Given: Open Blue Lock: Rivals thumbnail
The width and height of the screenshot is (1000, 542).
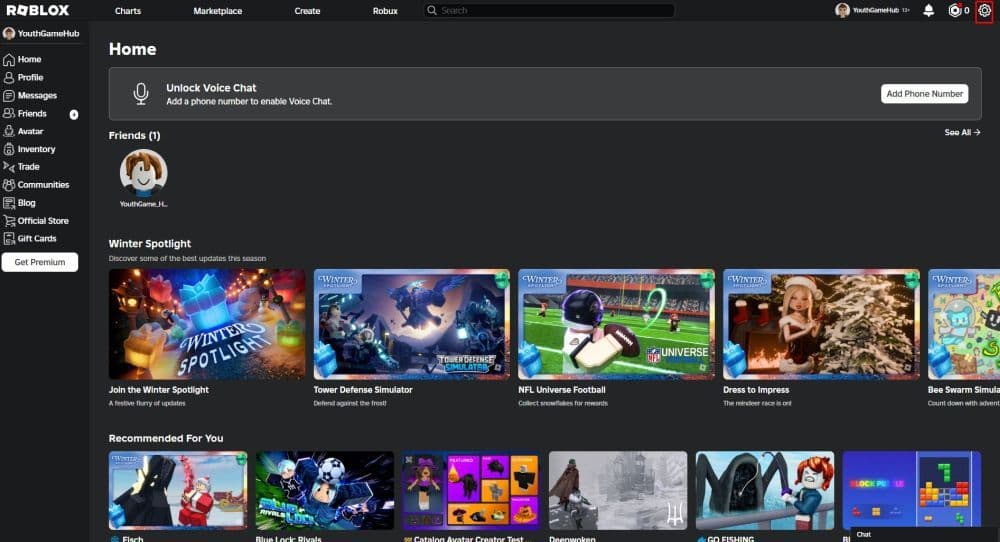Looking at the screenshot, I should click(325, 490).
